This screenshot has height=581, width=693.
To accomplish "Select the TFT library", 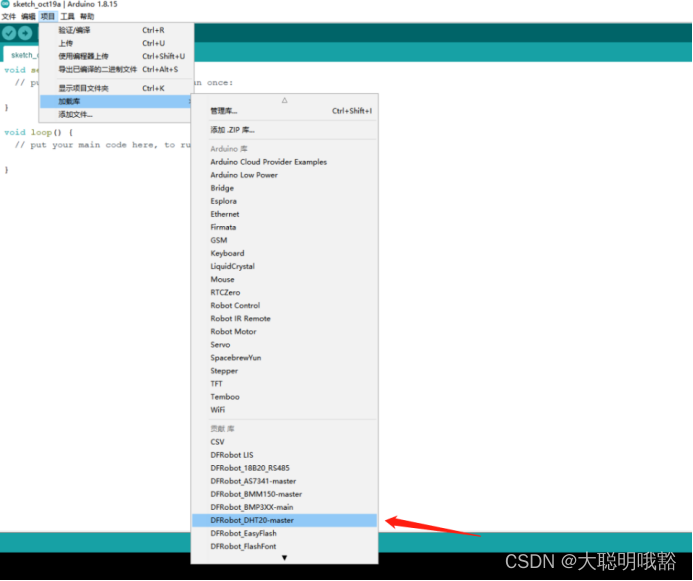I will click(x=285, y=384).
